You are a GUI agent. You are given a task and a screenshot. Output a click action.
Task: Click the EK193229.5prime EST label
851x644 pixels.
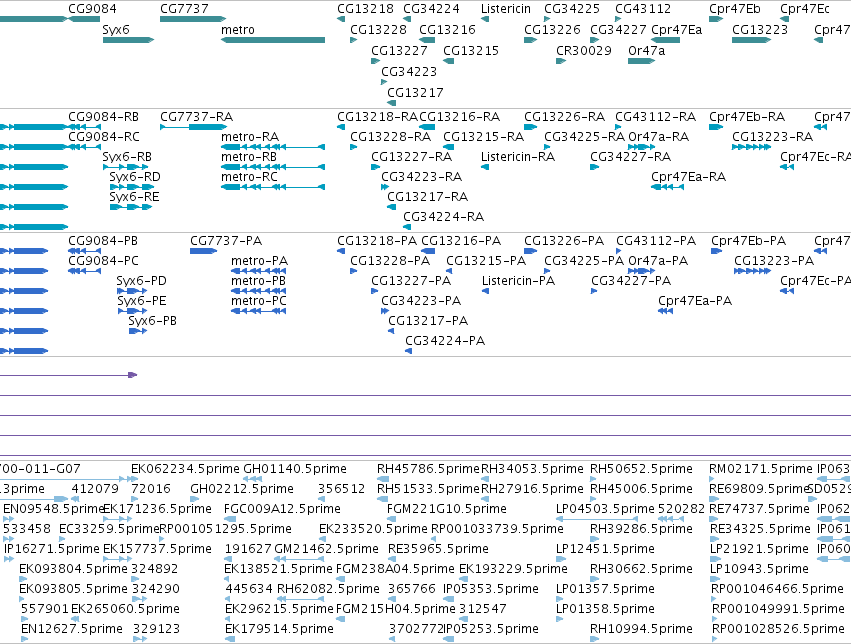pos(513,569)
